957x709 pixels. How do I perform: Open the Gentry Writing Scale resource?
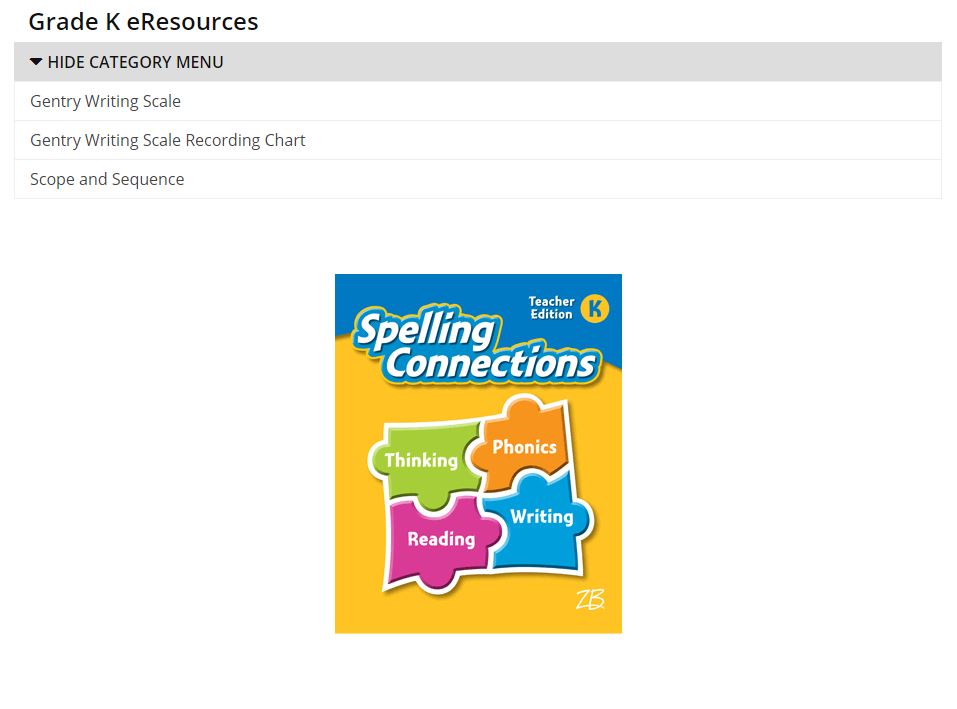click(106, 101)
